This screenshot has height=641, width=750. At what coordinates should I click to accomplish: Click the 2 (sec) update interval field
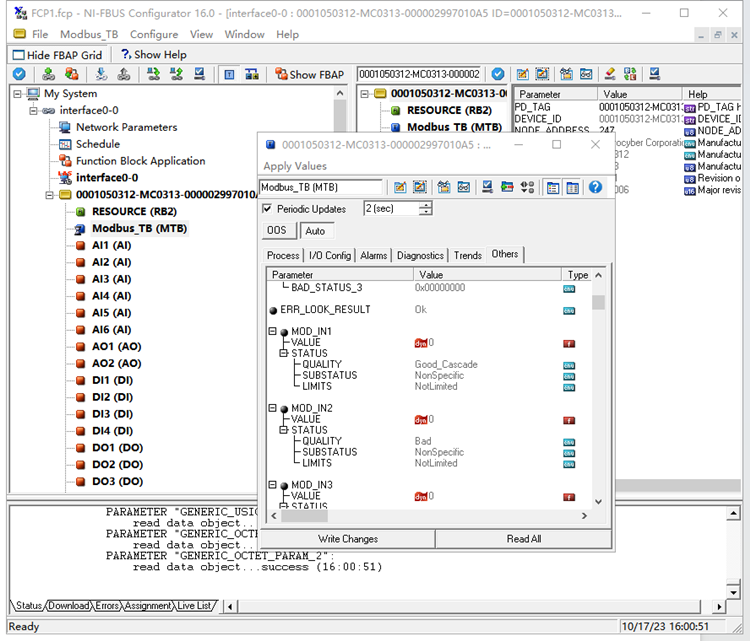point(391,209)
